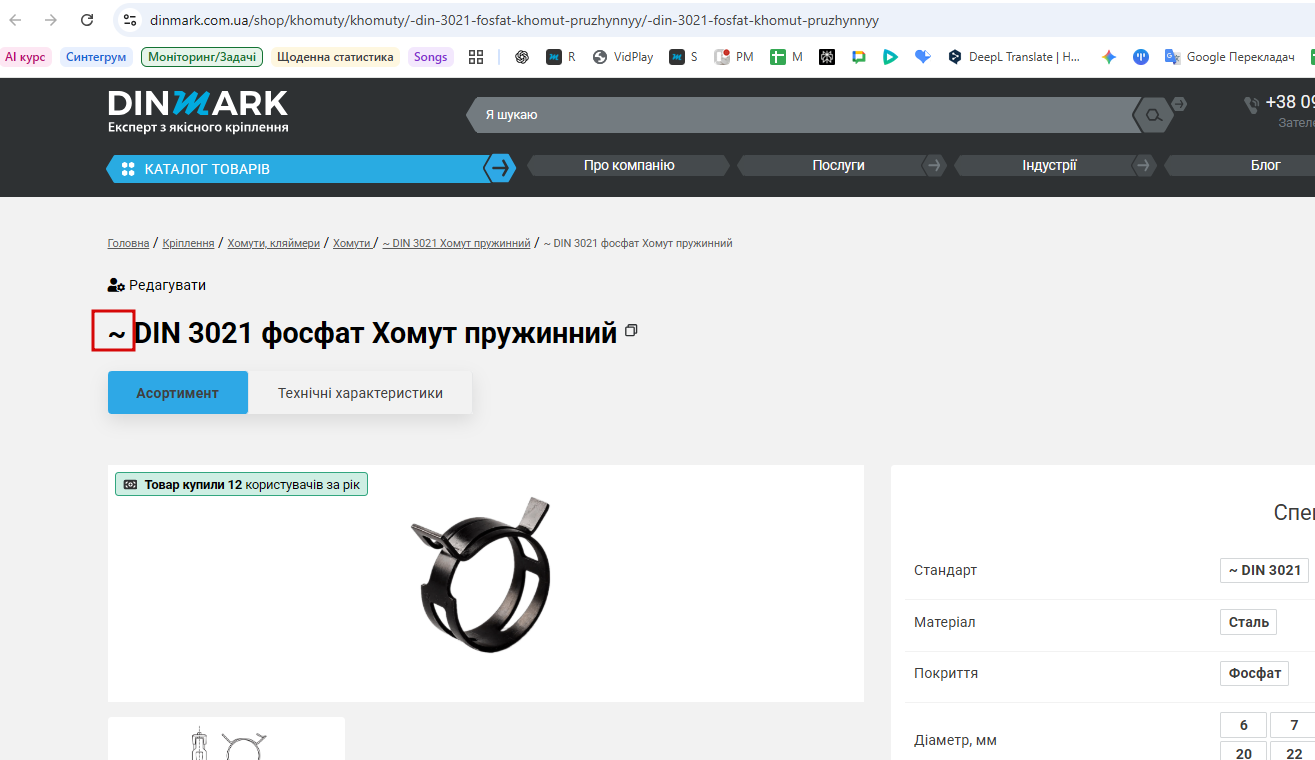Open the Послуги menu item
Screen dimensions: 1315x760
point(838,165)
